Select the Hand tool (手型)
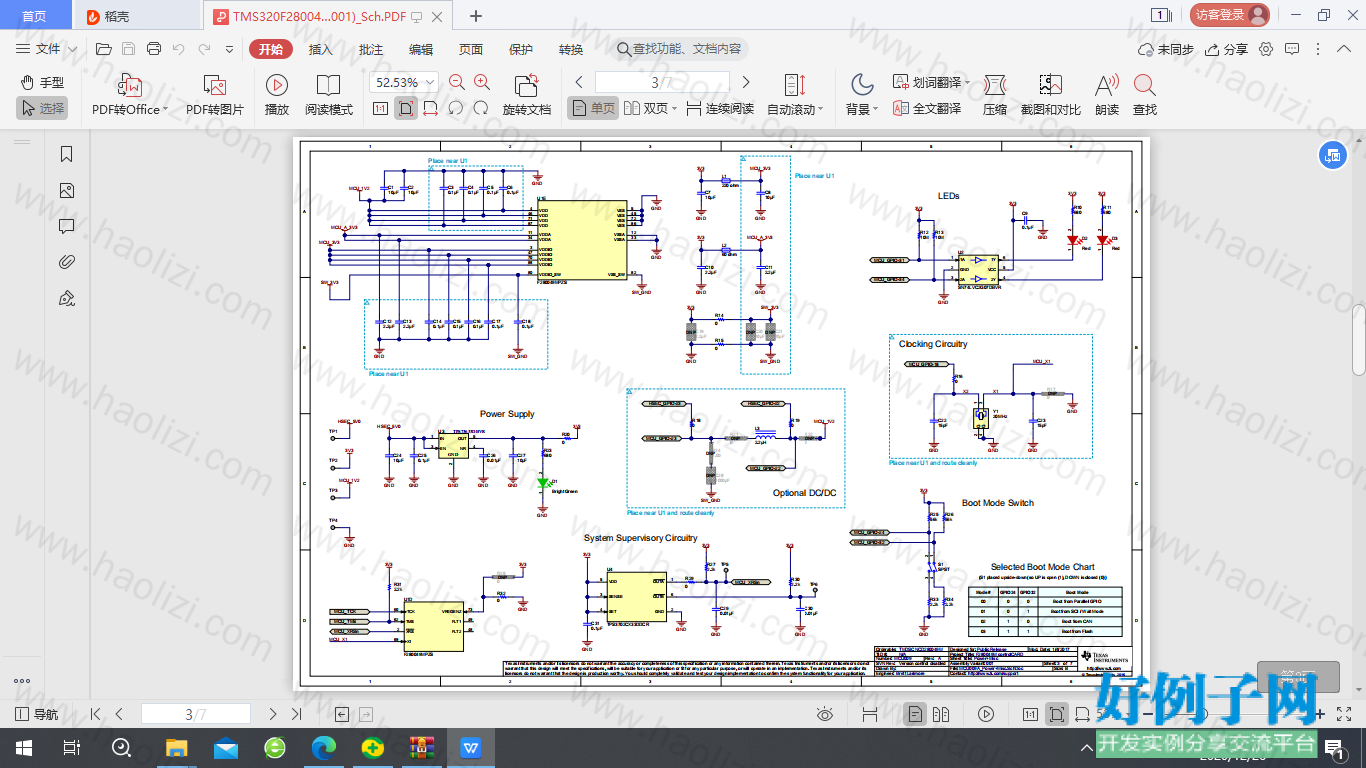The height and width of the screenshot is (768, 1366). coord(42,83)
